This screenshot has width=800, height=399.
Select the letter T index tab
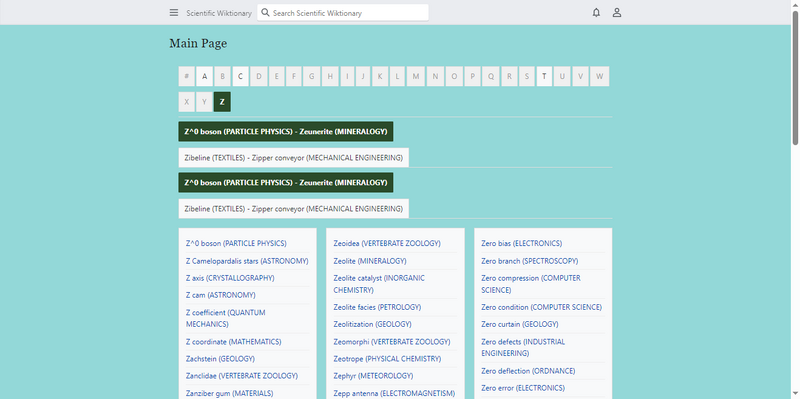click(544, 77)
